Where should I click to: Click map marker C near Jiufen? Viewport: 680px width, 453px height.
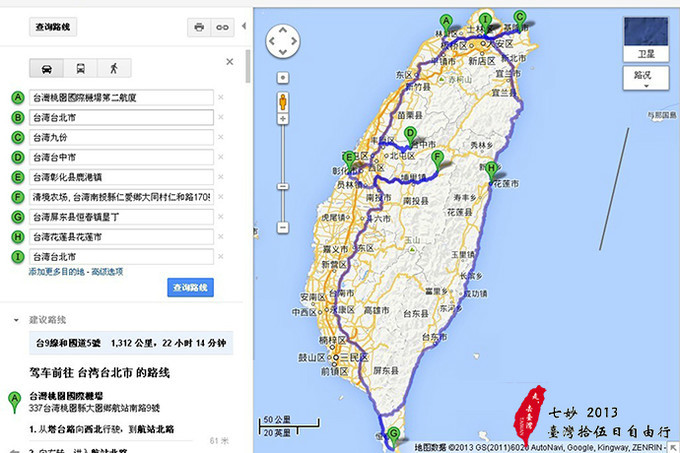(520, 20)
